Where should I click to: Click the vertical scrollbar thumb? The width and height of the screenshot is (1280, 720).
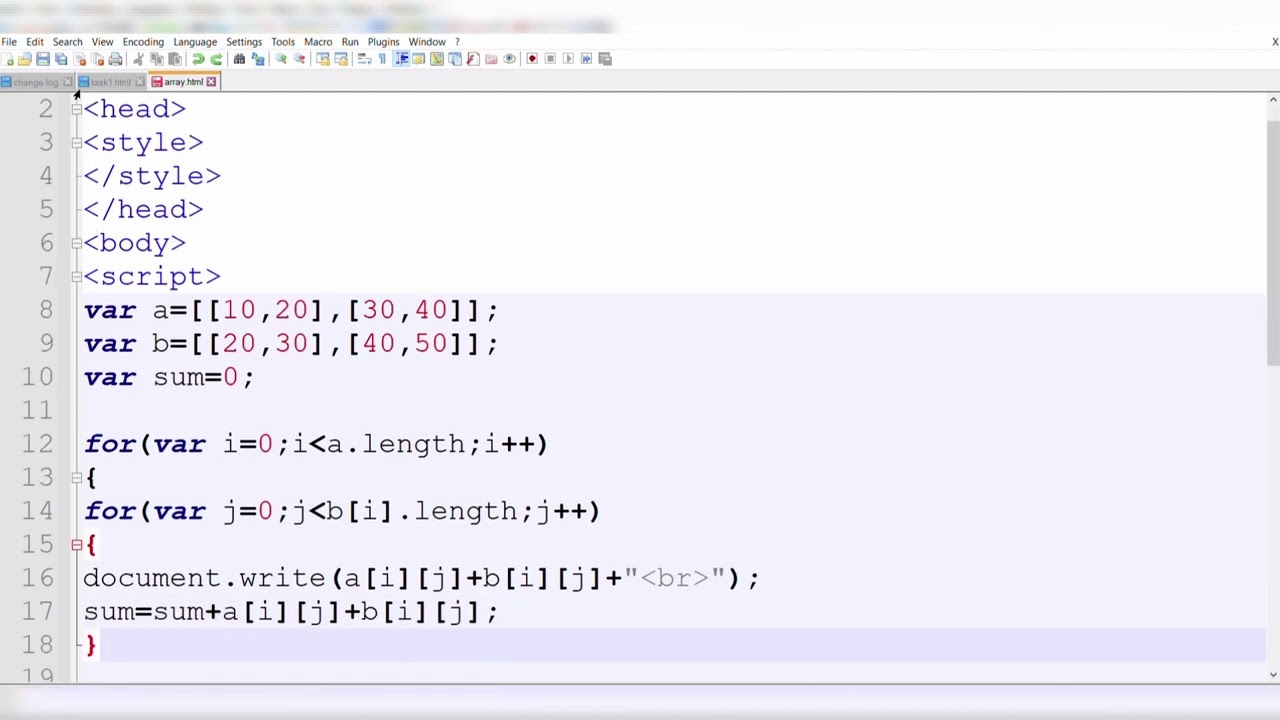pos(1273,245)
